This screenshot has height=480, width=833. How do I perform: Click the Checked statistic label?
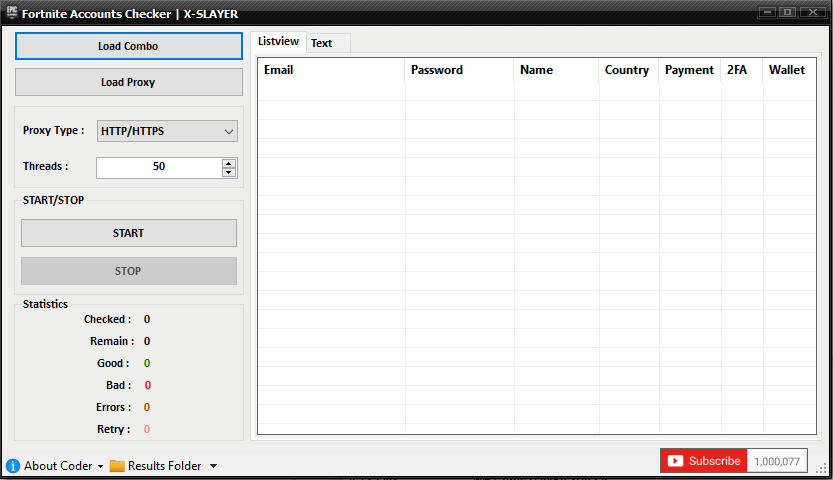pos(107,319)
